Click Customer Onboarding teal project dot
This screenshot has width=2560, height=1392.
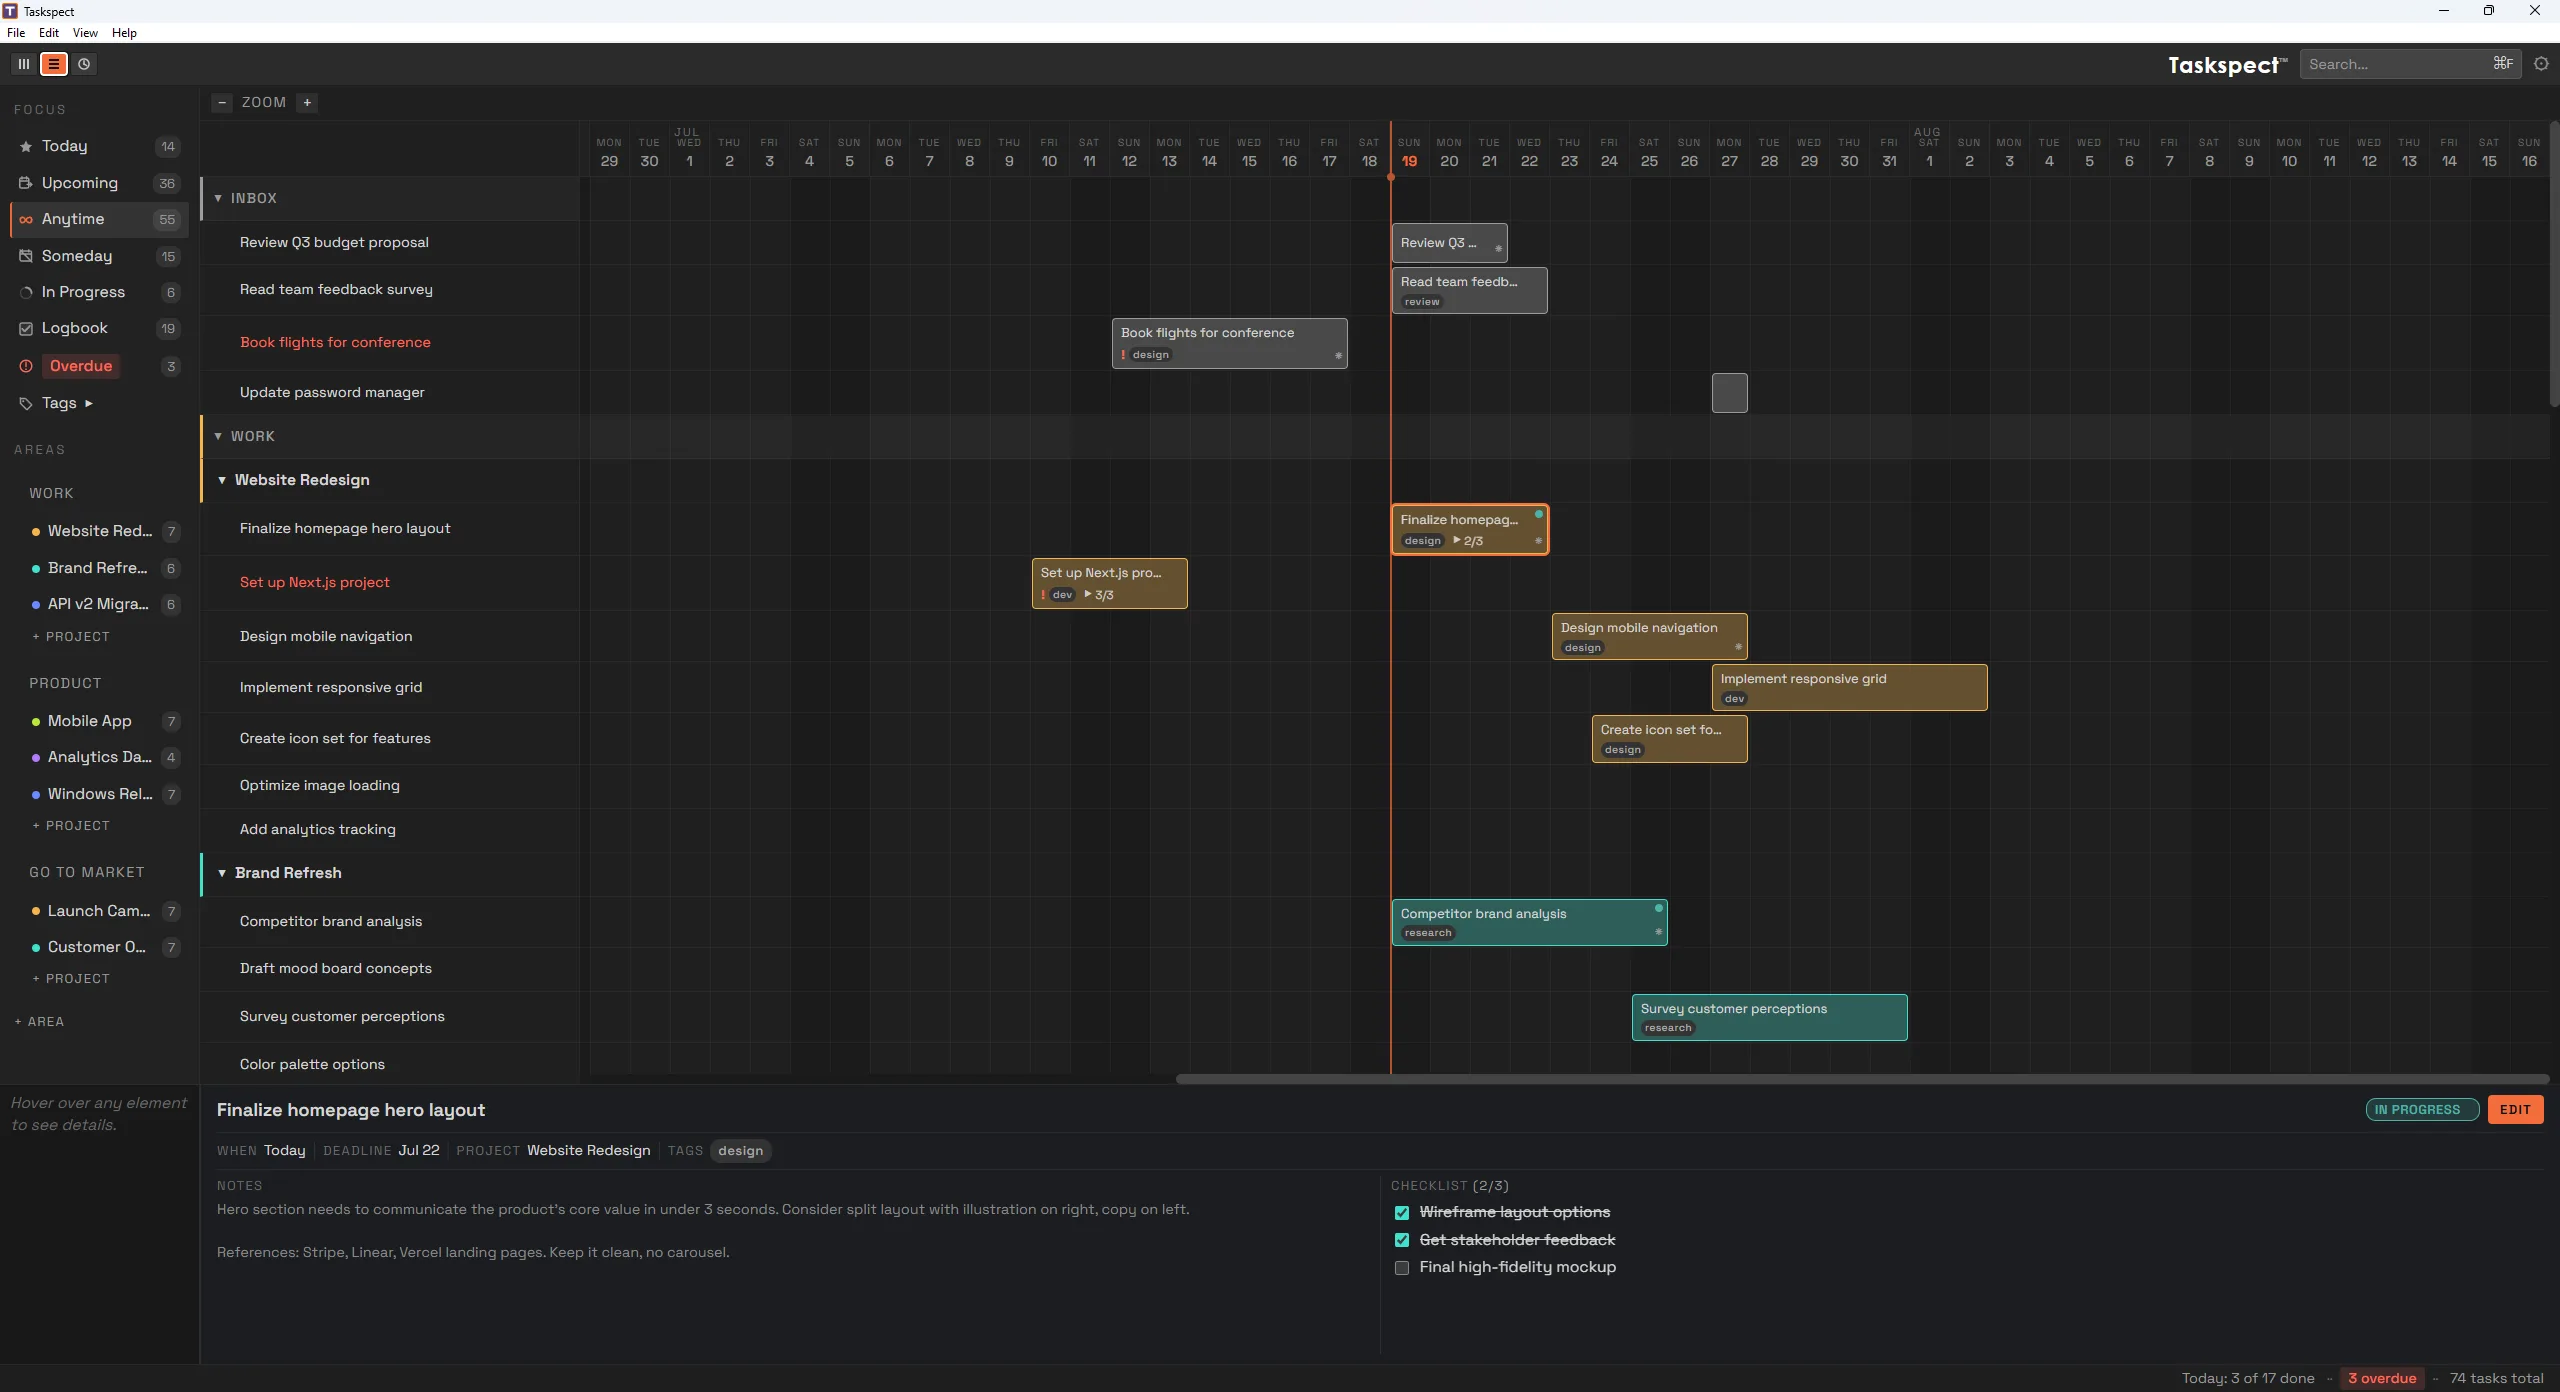click(x=36, y=948)
